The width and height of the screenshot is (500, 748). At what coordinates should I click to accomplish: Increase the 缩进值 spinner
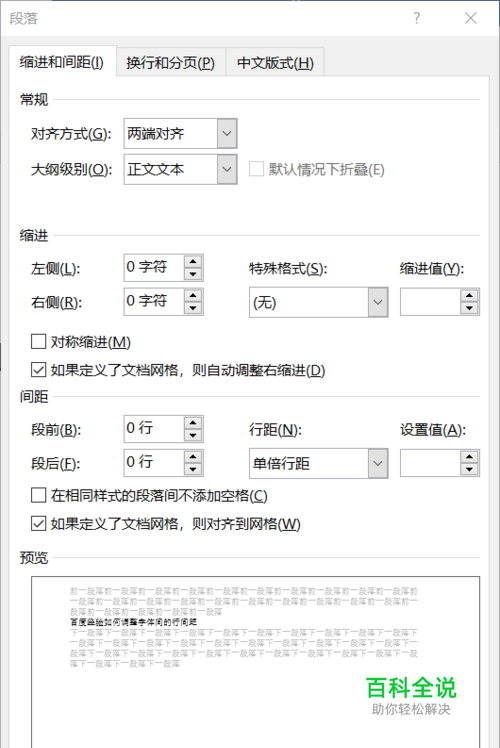coord(469,296)
